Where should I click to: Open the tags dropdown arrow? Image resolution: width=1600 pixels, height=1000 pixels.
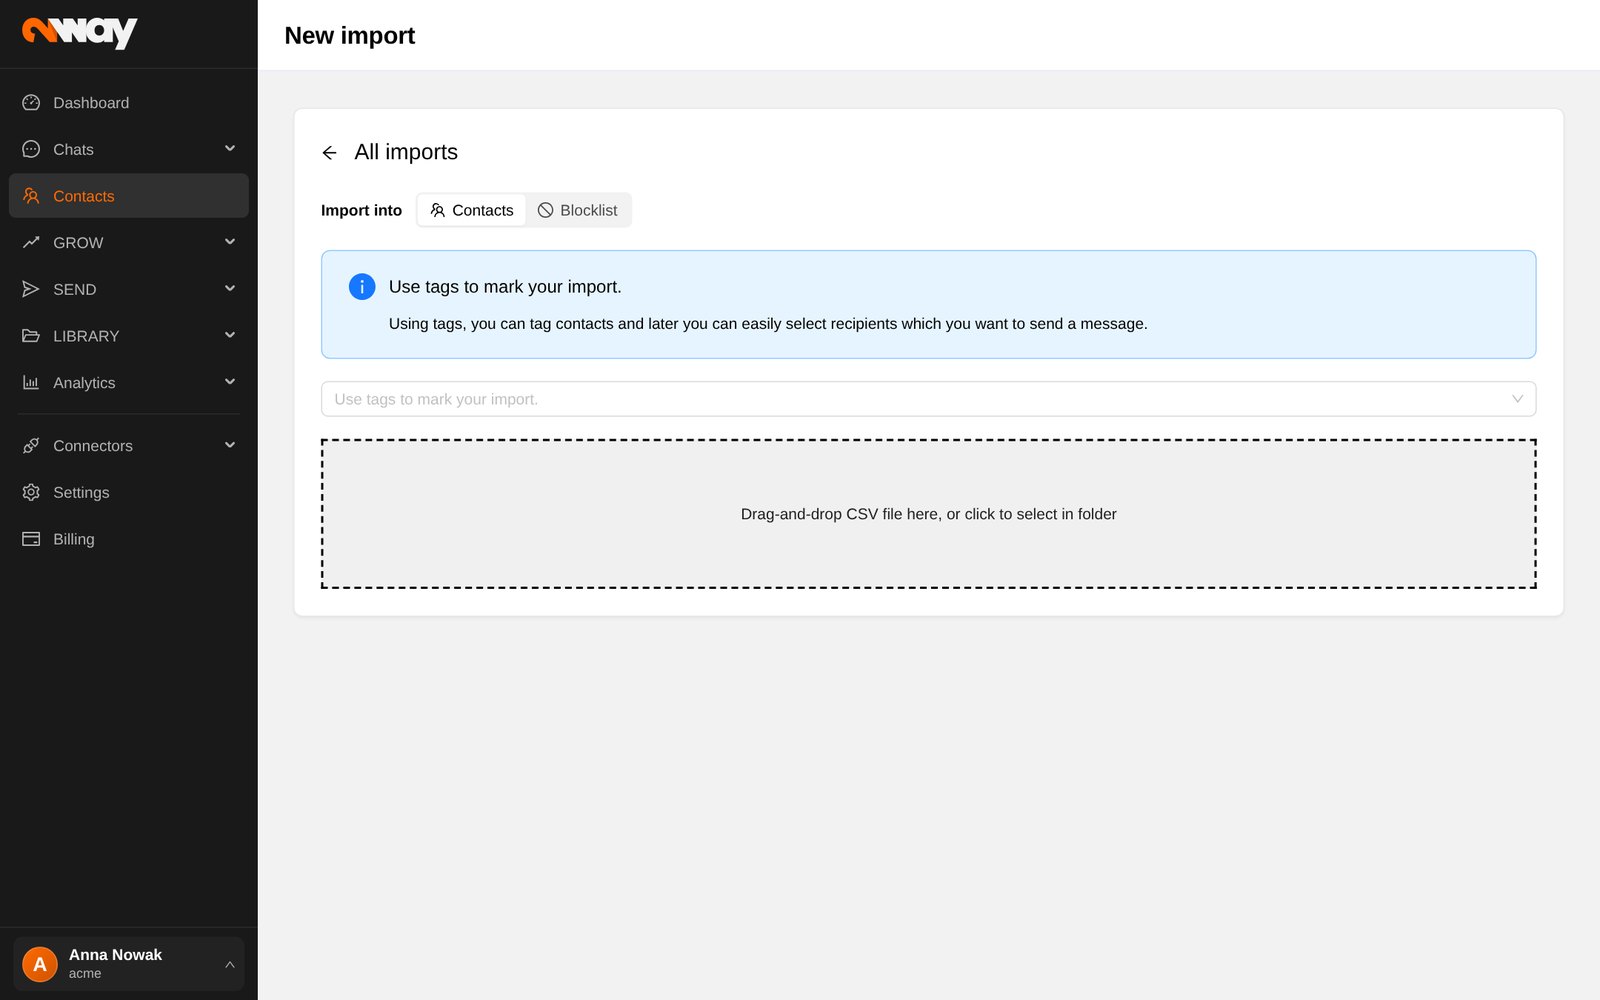click(x=1517, y=399)
